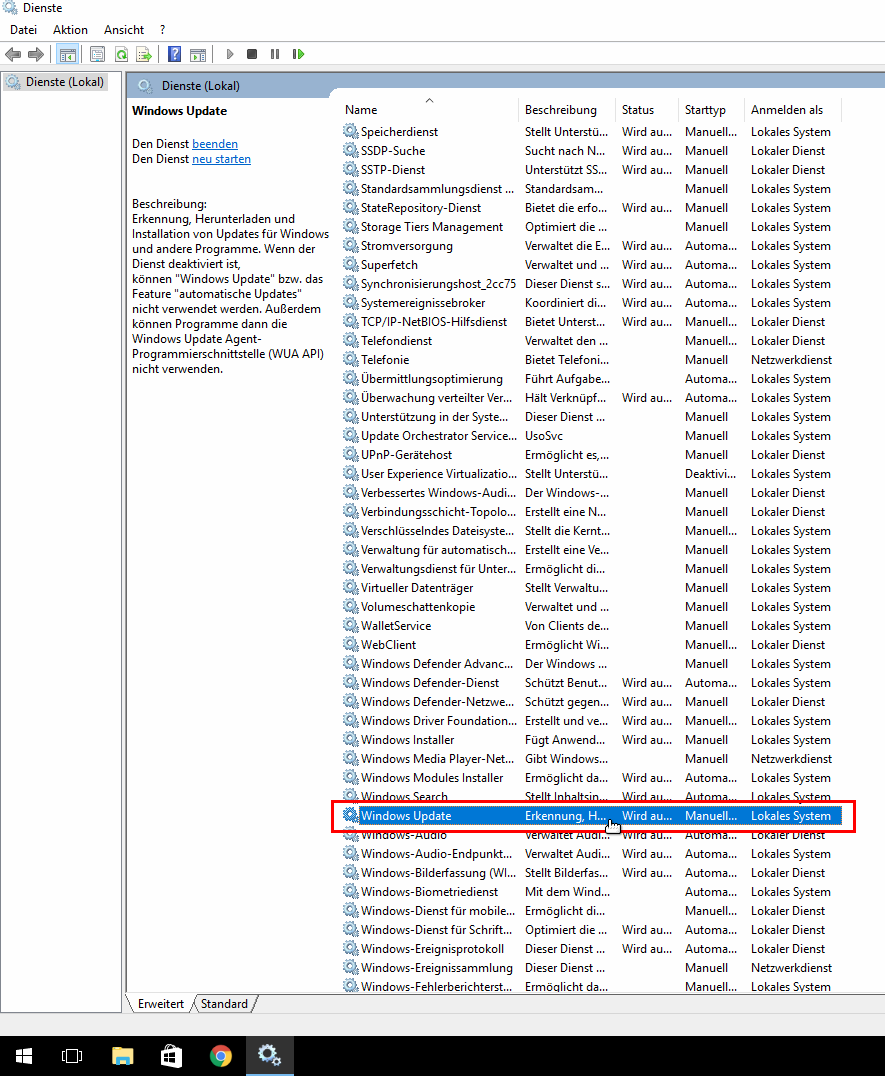The width and height of the screenshot is (885, 1076).
Task: Click the Dienste gears icon in taskbar
Action: coord(270,1055)
